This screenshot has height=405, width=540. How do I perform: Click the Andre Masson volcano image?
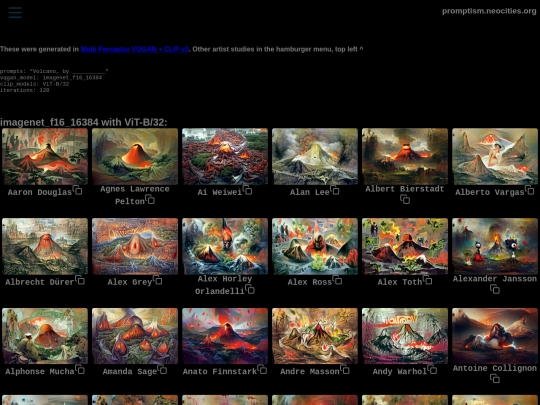315,336
